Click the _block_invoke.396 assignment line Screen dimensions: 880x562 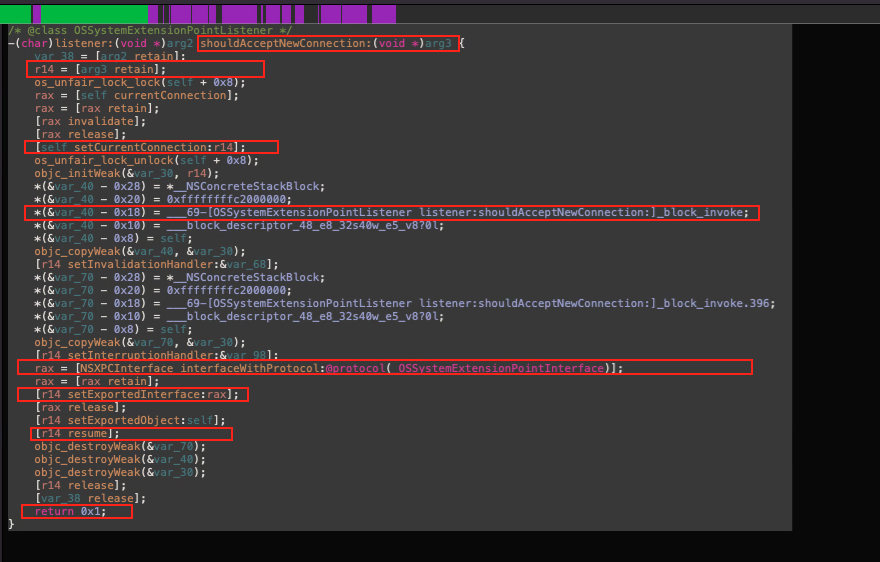pyautogui.click(x=405, y=303)
